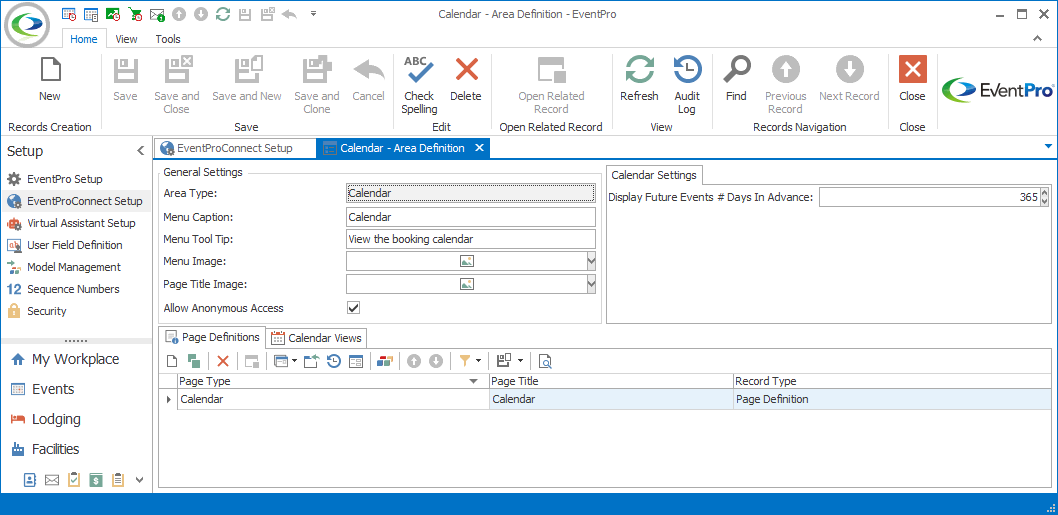Select the Calendar Settings tab

(654, 175)
